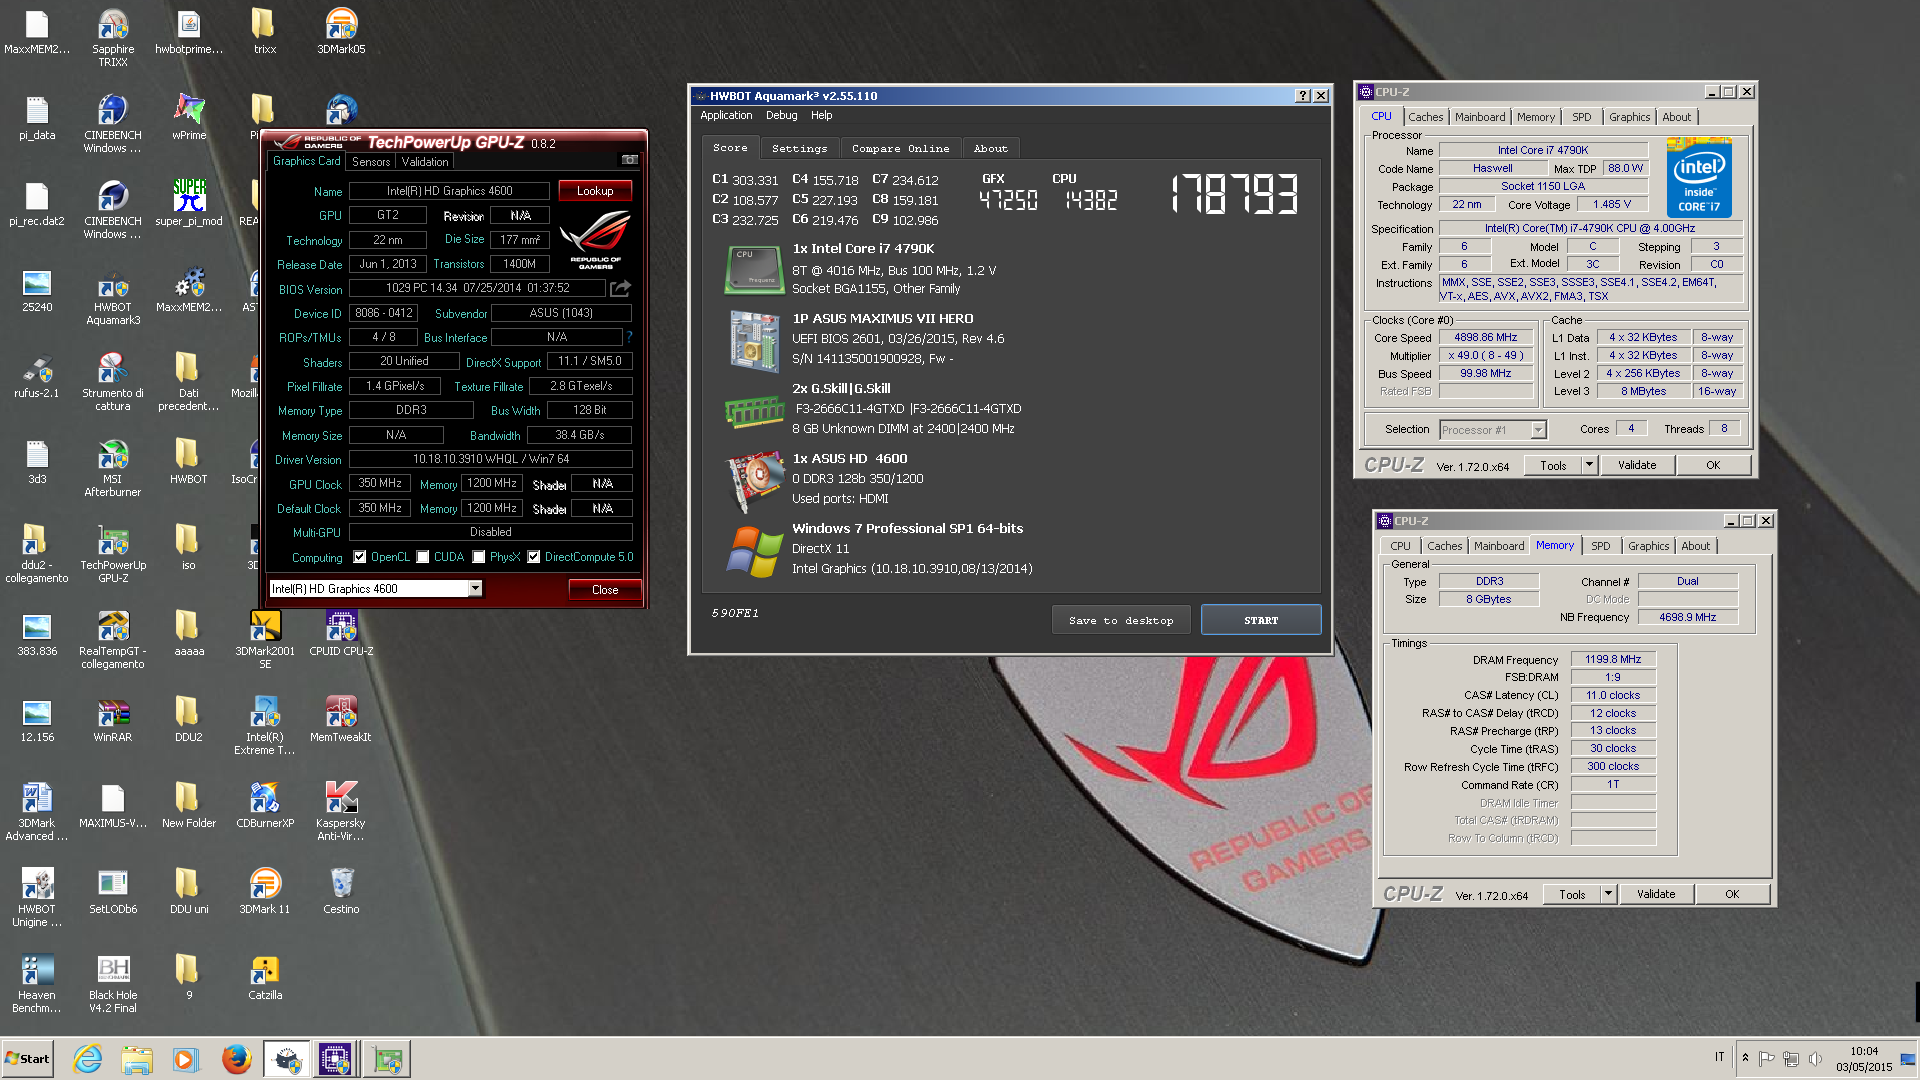The image size is (1920, 1080).
Task: Open the HWBOT Unigine desktop icon
Action: [x=37, y=898]
